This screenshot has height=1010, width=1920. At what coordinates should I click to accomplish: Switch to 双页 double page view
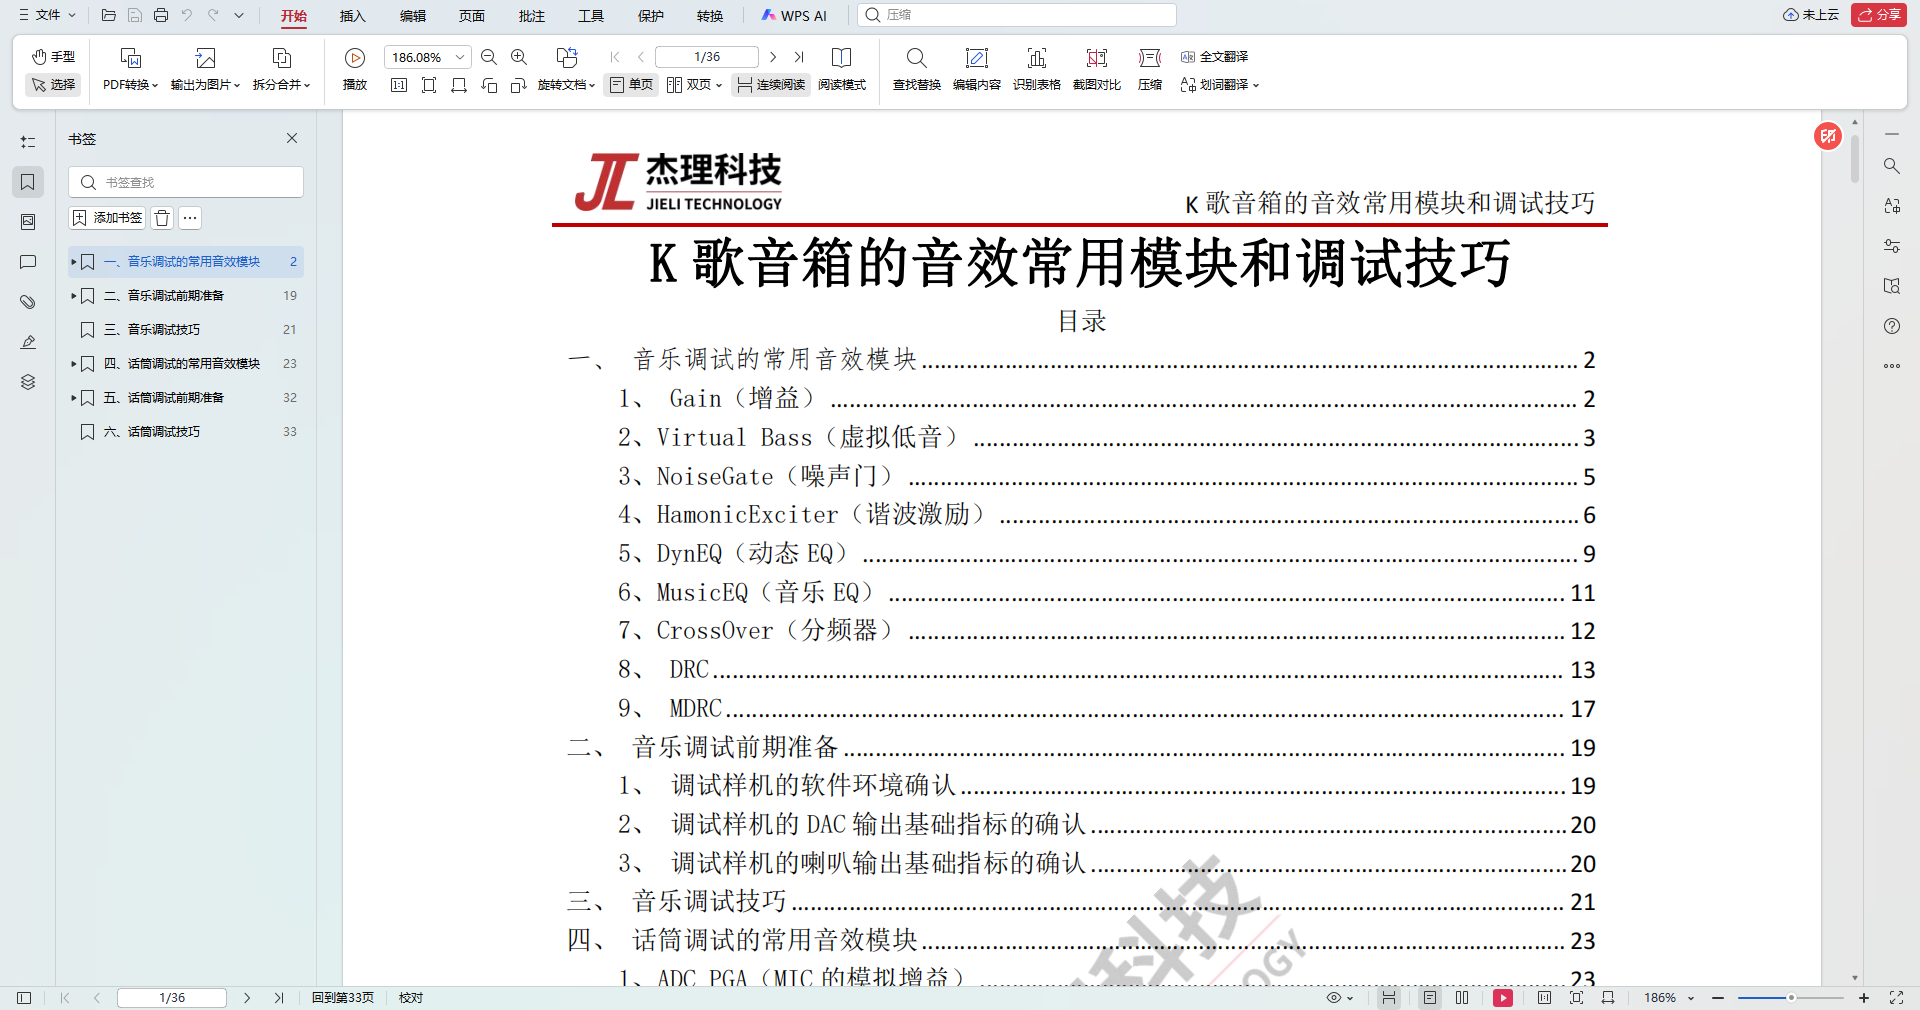point(694,85)
